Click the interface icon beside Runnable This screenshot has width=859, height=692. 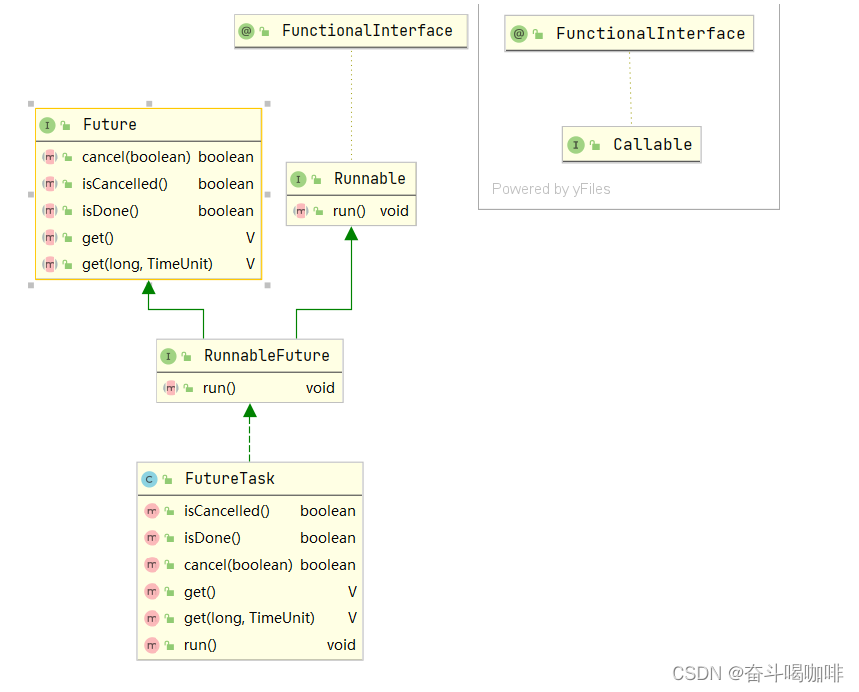tap(300, 179)
